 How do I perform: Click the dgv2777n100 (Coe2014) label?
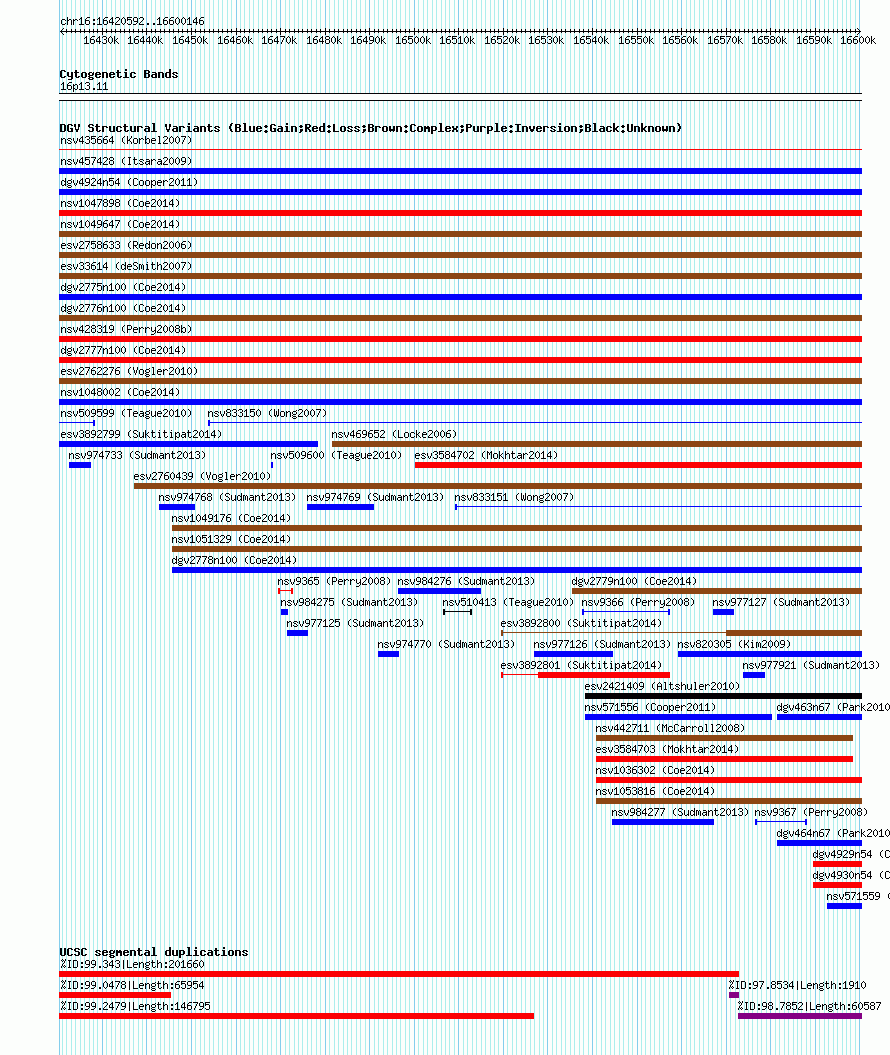click(123, 350)
